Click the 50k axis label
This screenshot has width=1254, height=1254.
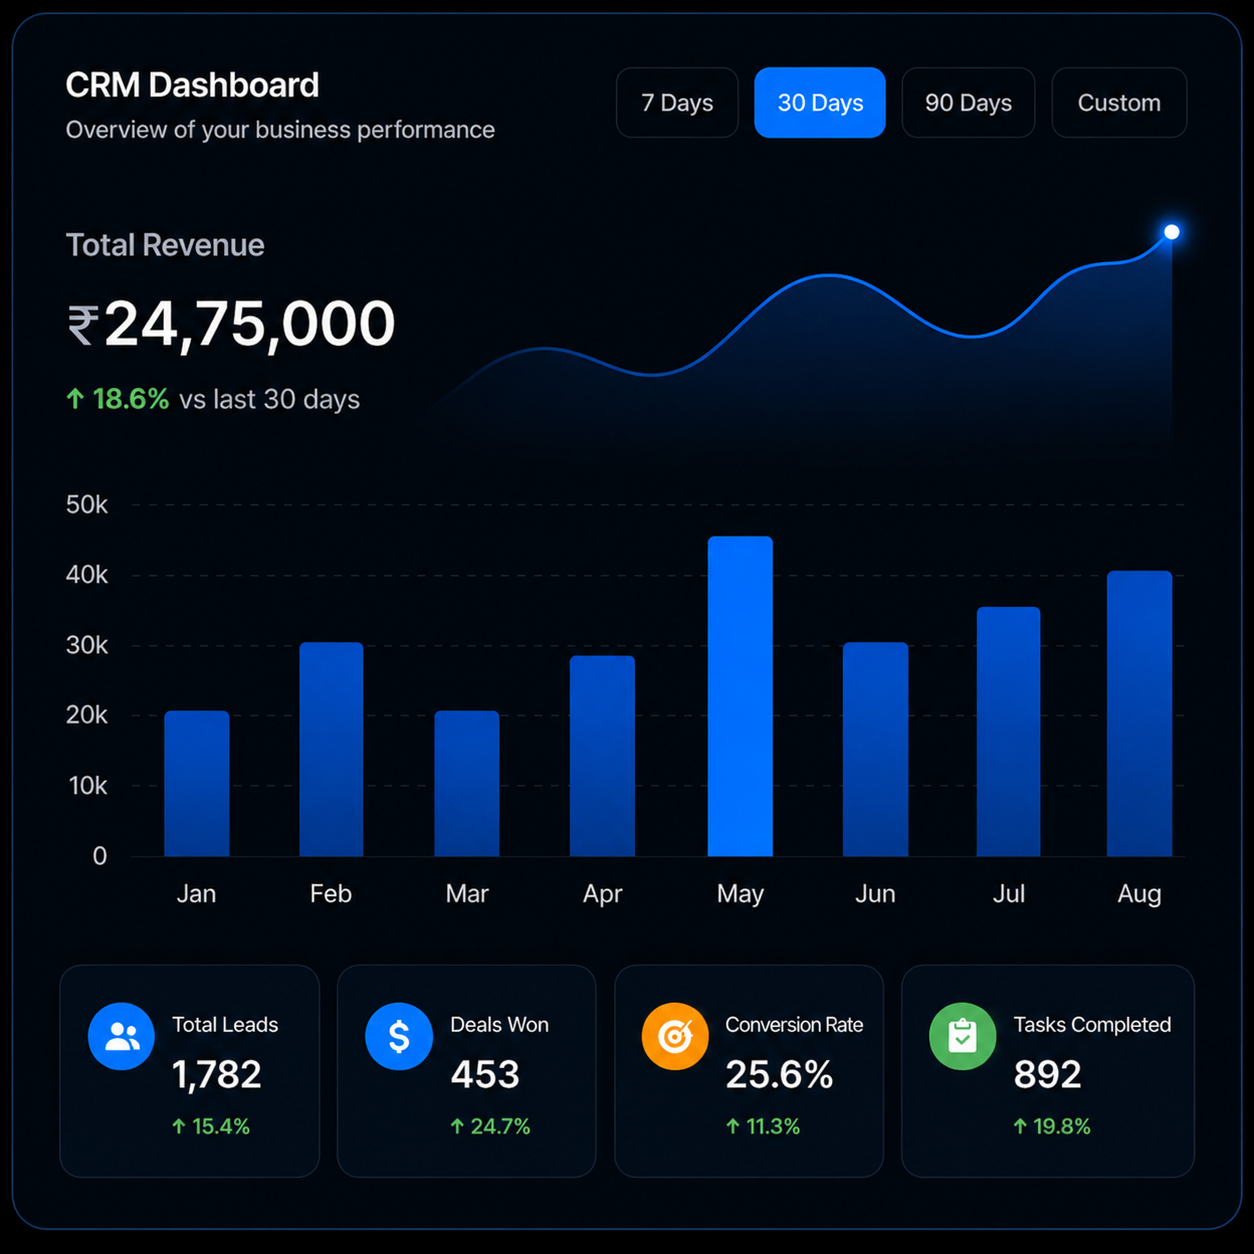87,505
